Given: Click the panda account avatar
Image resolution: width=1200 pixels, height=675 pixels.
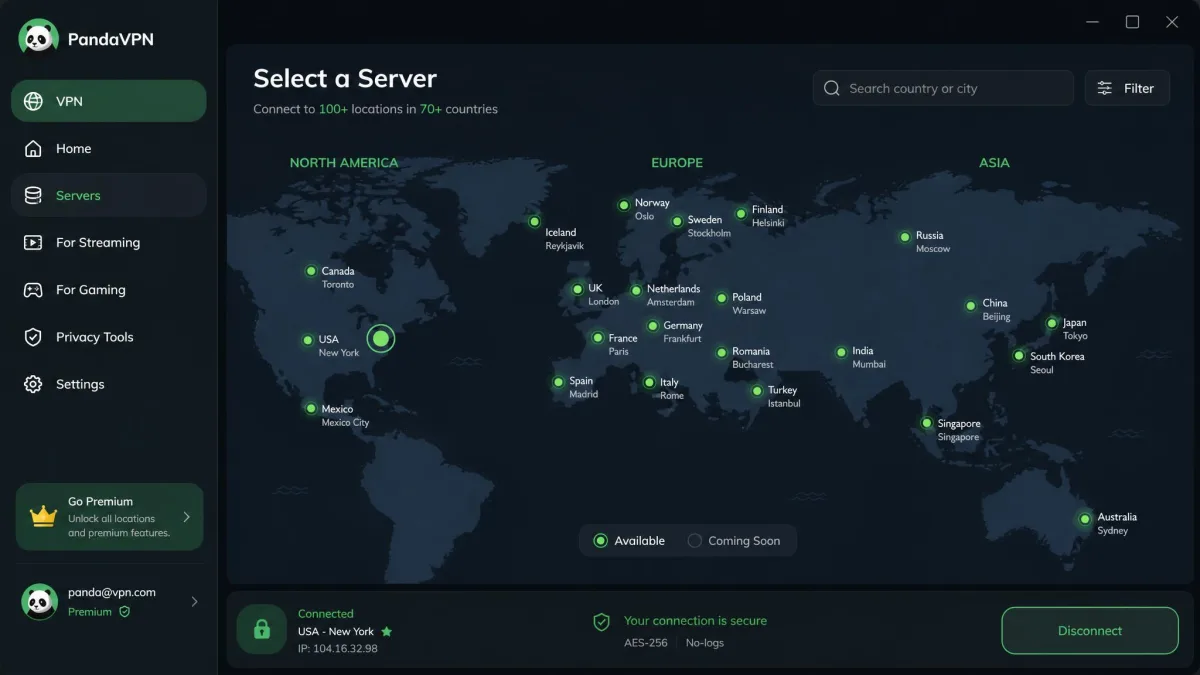Looking at the screenshot, I should pos(39,601).
